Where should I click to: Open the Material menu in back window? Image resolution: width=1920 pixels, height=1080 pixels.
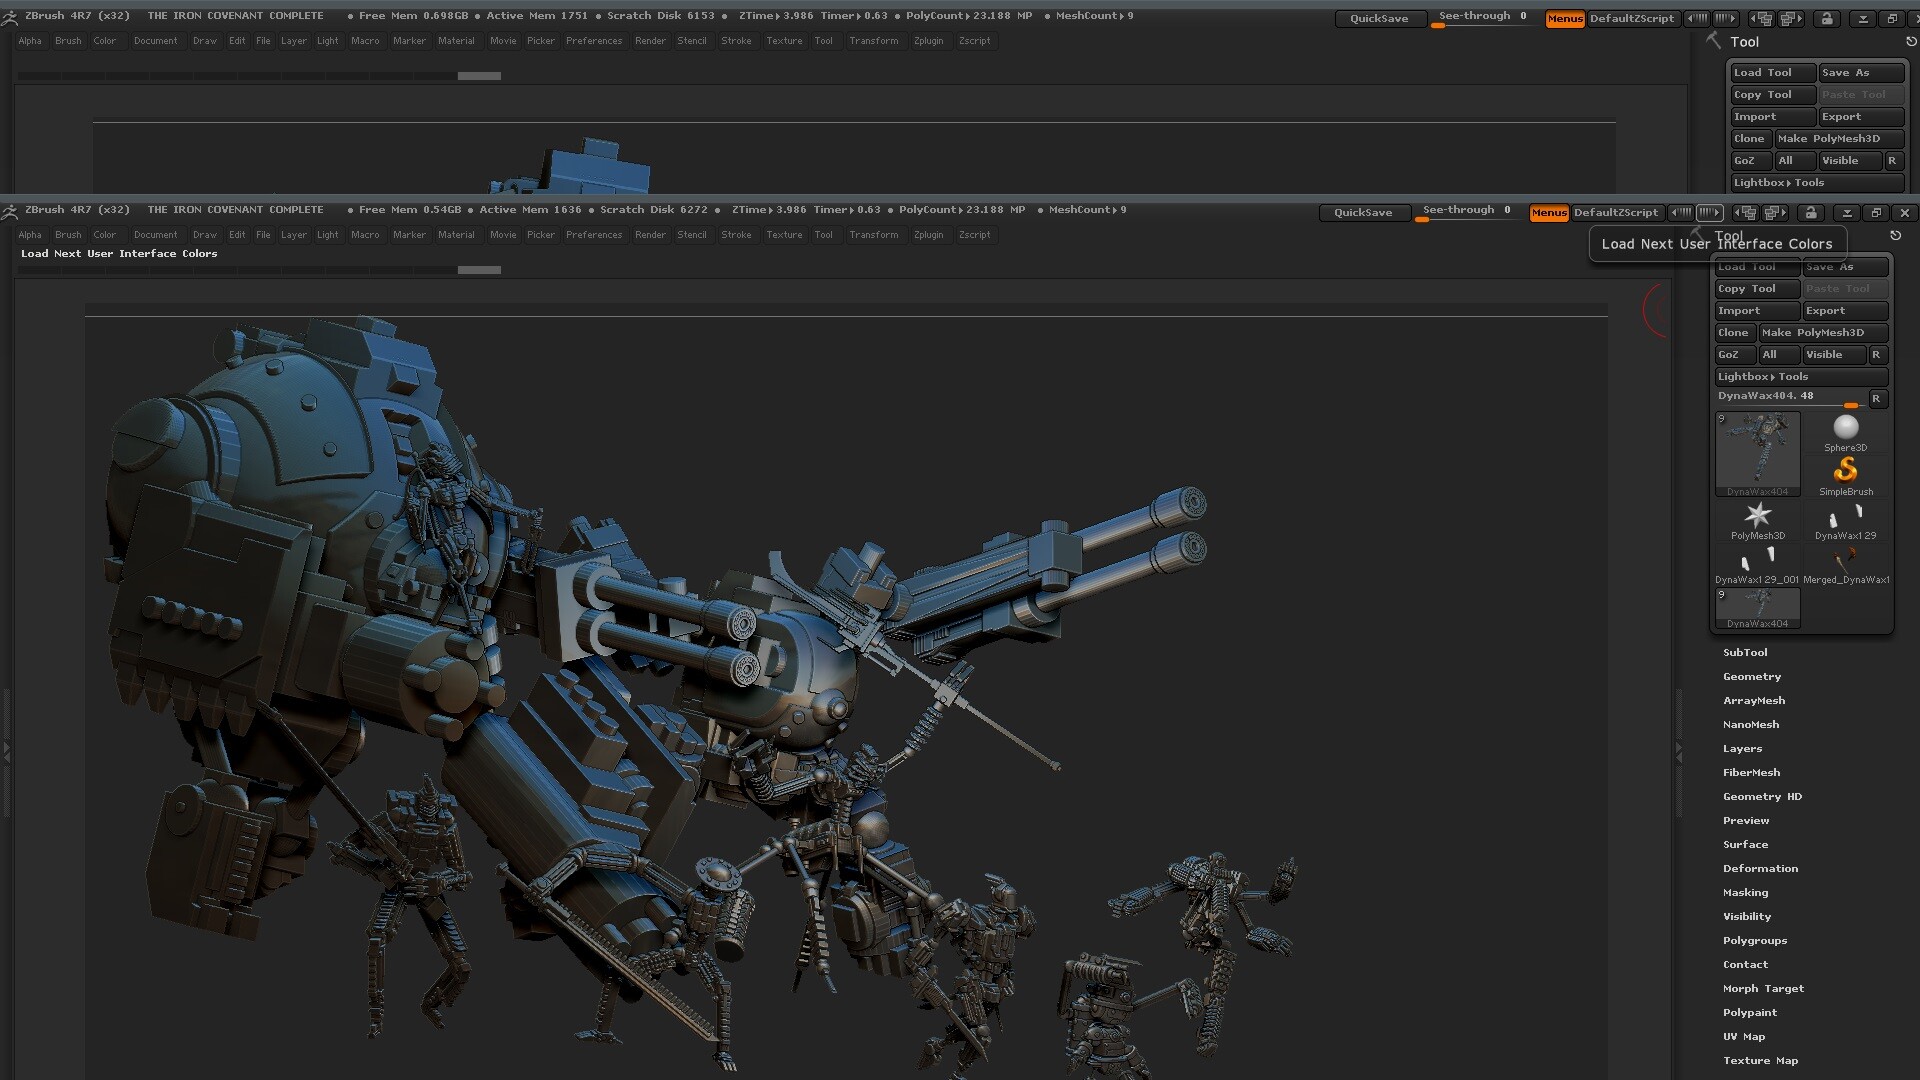pyautogui.click(x=456, y=41)
